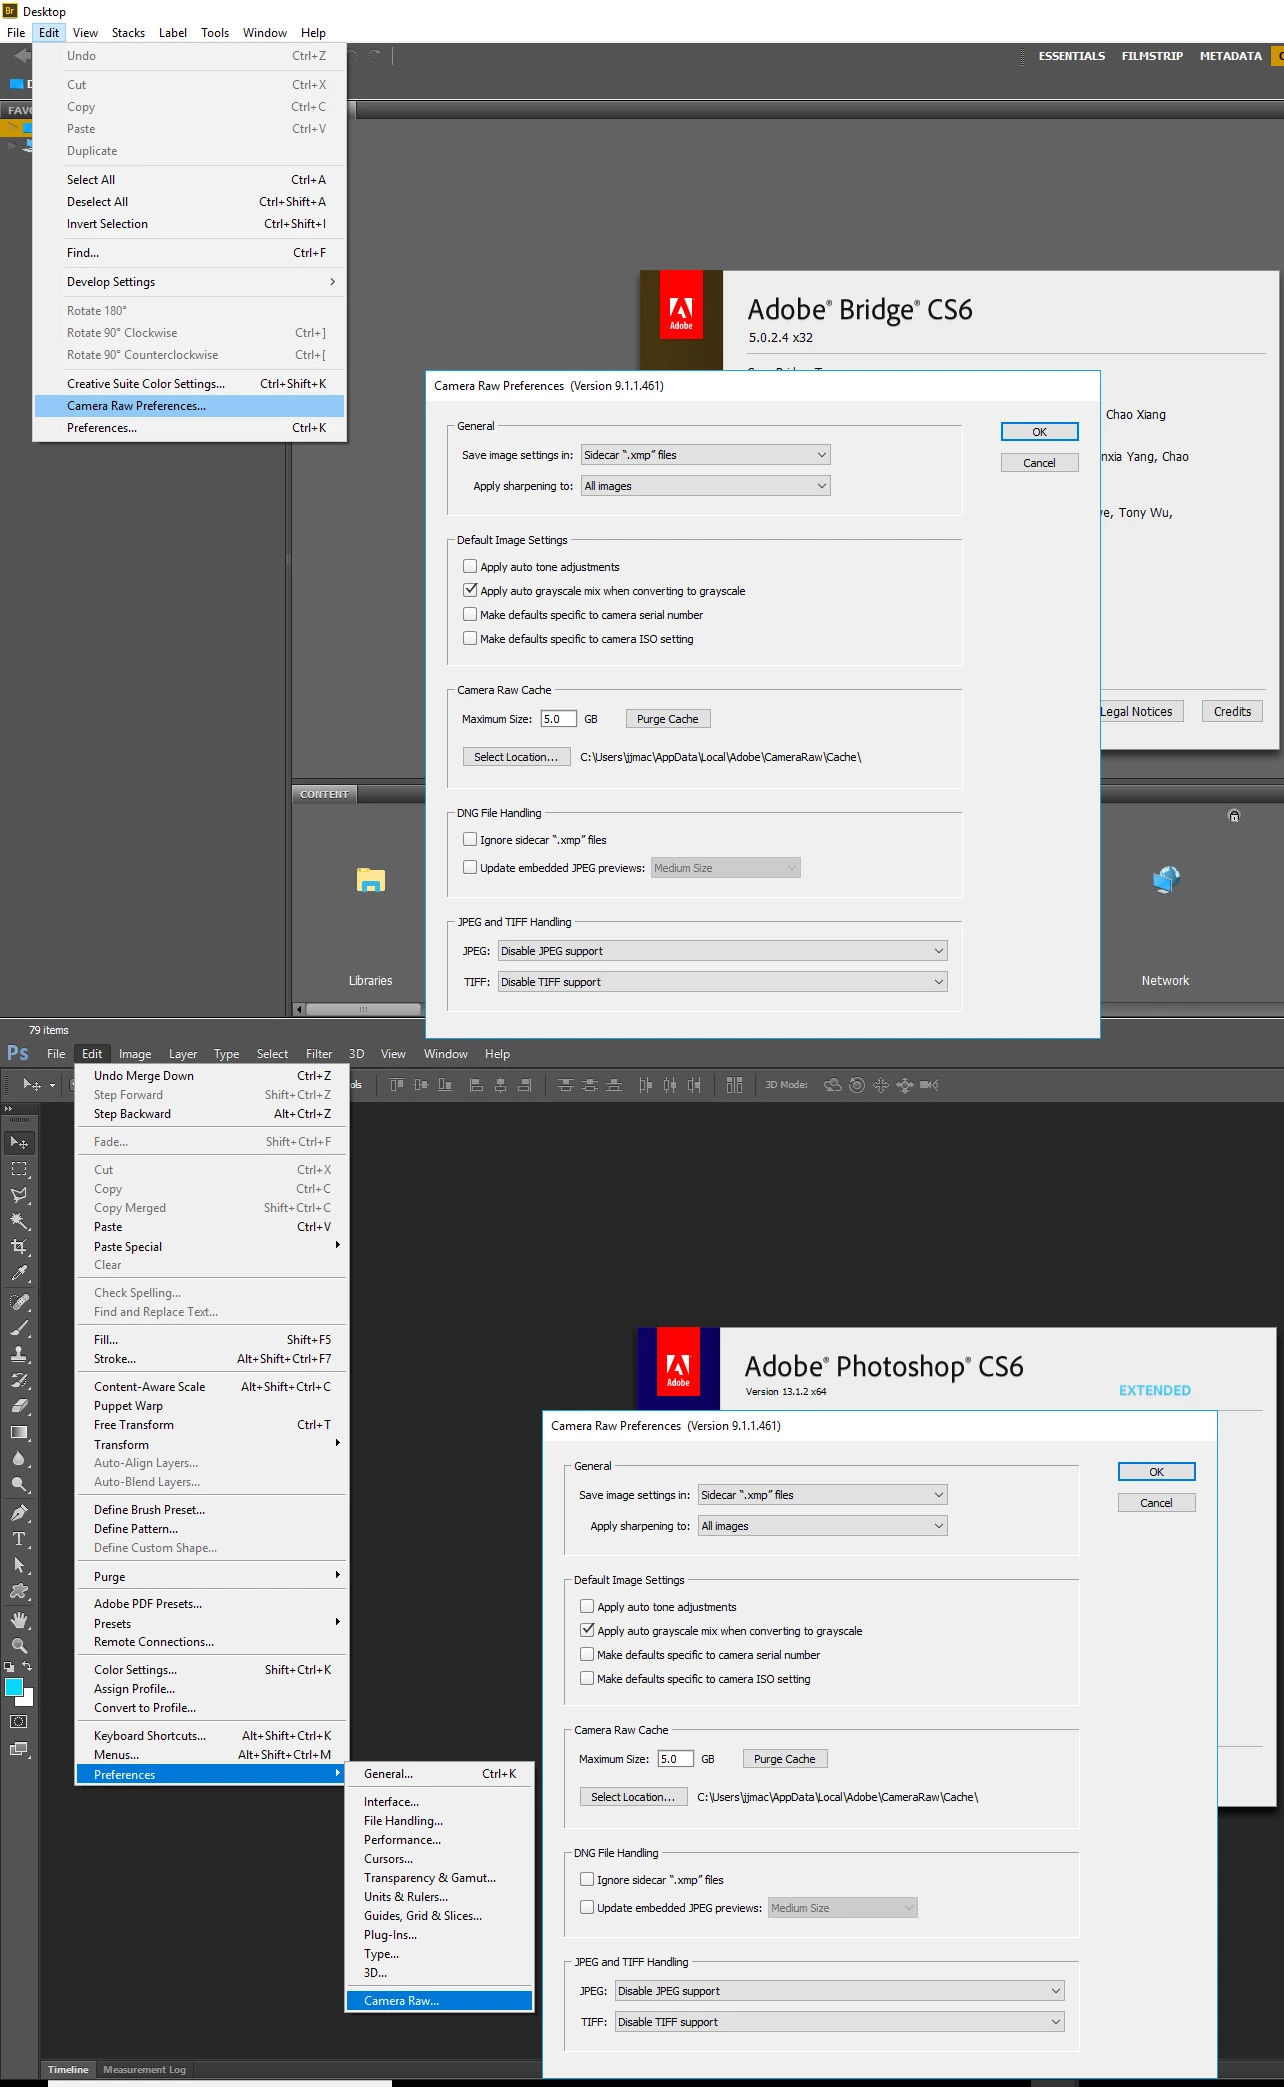Select the Move tool in Photoshop toolbar
Screen dimensions: 1284x2087
[x=19, y=1142]
